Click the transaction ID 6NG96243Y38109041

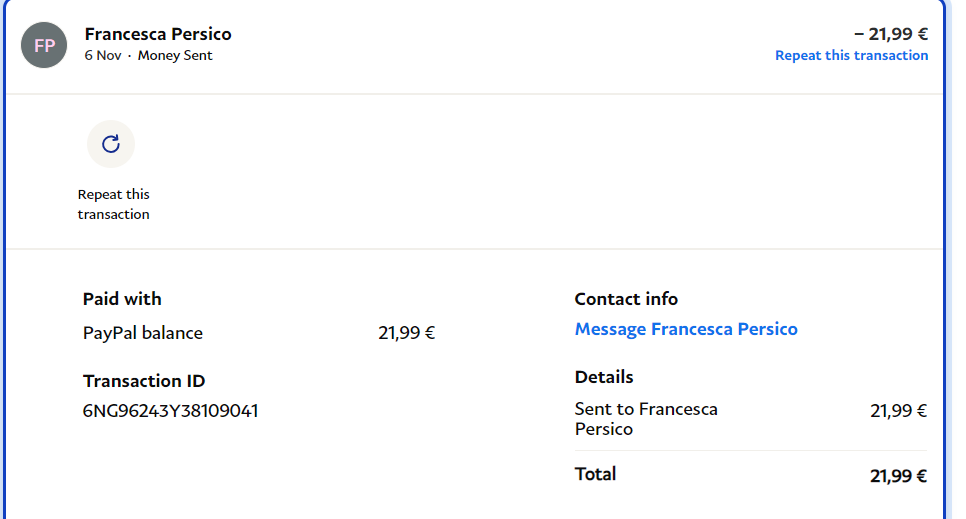click(x=171, y=410)
